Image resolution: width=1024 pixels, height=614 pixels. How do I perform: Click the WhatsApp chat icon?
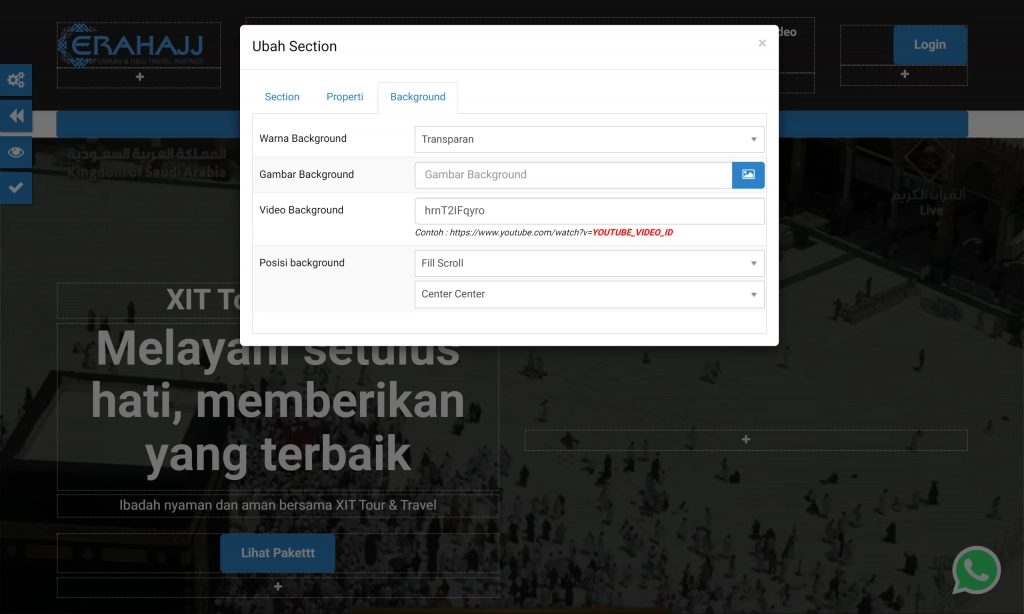coord(976,570)
